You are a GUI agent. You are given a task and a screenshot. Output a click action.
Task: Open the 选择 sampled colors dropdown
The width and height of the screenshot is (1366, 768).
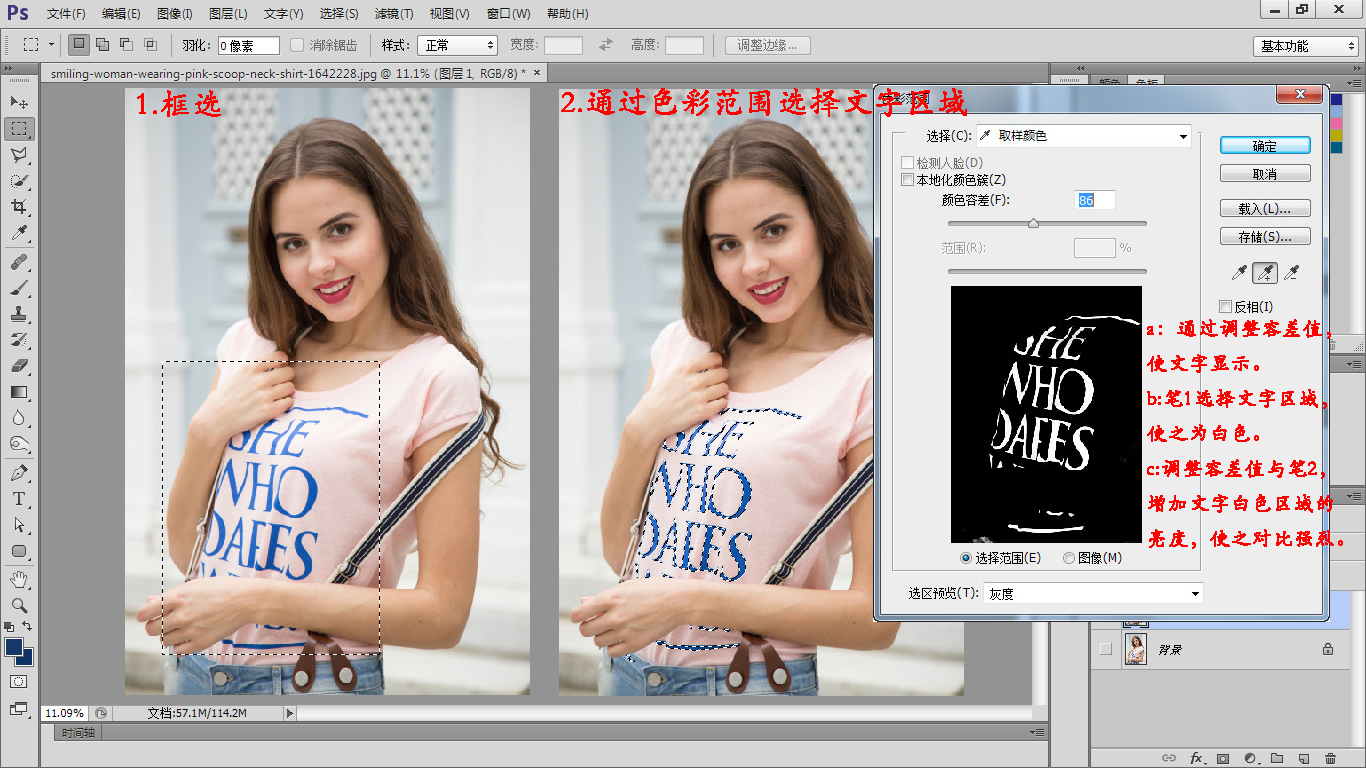pyautogui.click(x=1083, y=136)
